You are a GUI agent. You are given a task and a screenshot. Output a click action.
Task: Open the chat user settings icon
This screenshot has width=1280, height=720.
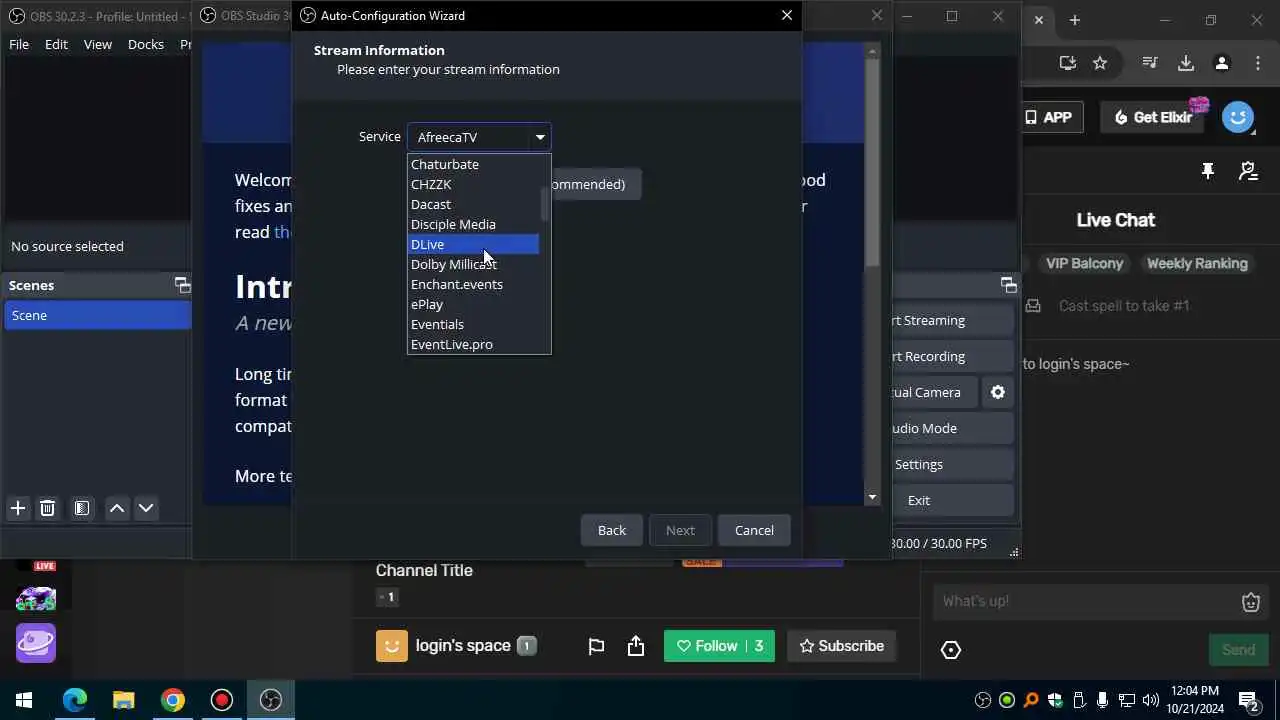tap(1248, 171)
